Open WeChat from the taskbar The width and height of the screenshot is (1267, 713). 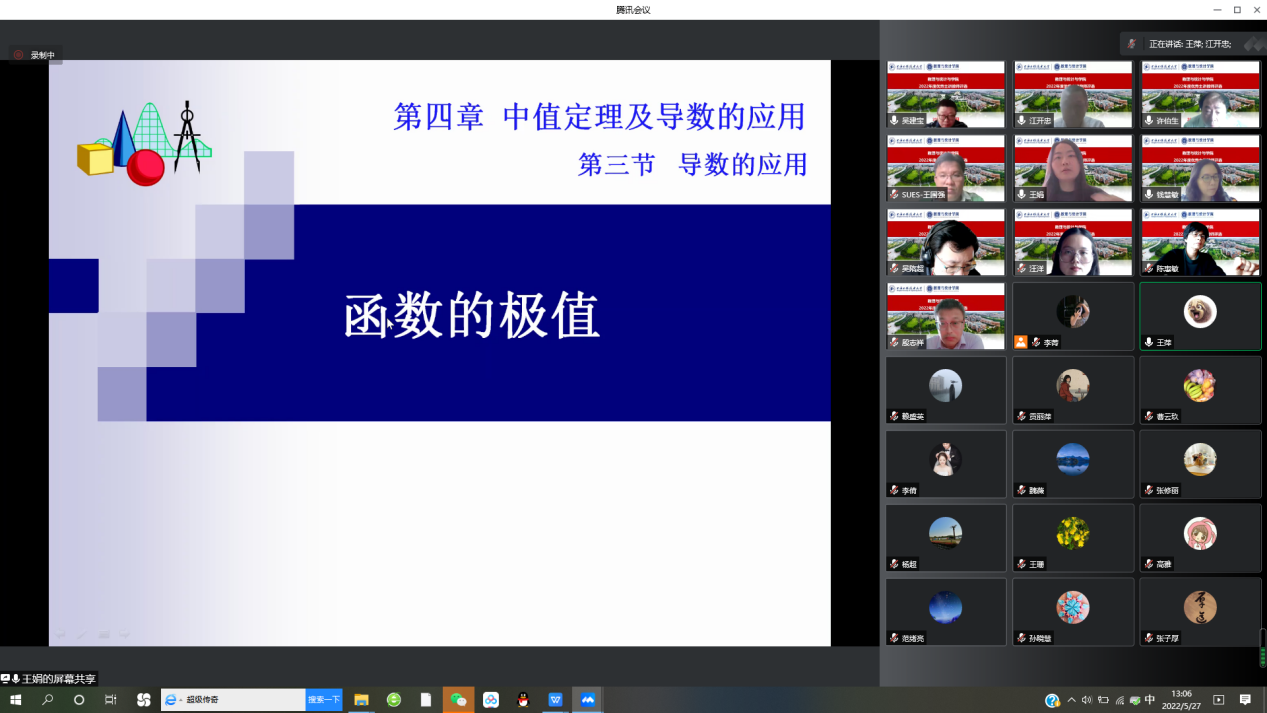458,700
